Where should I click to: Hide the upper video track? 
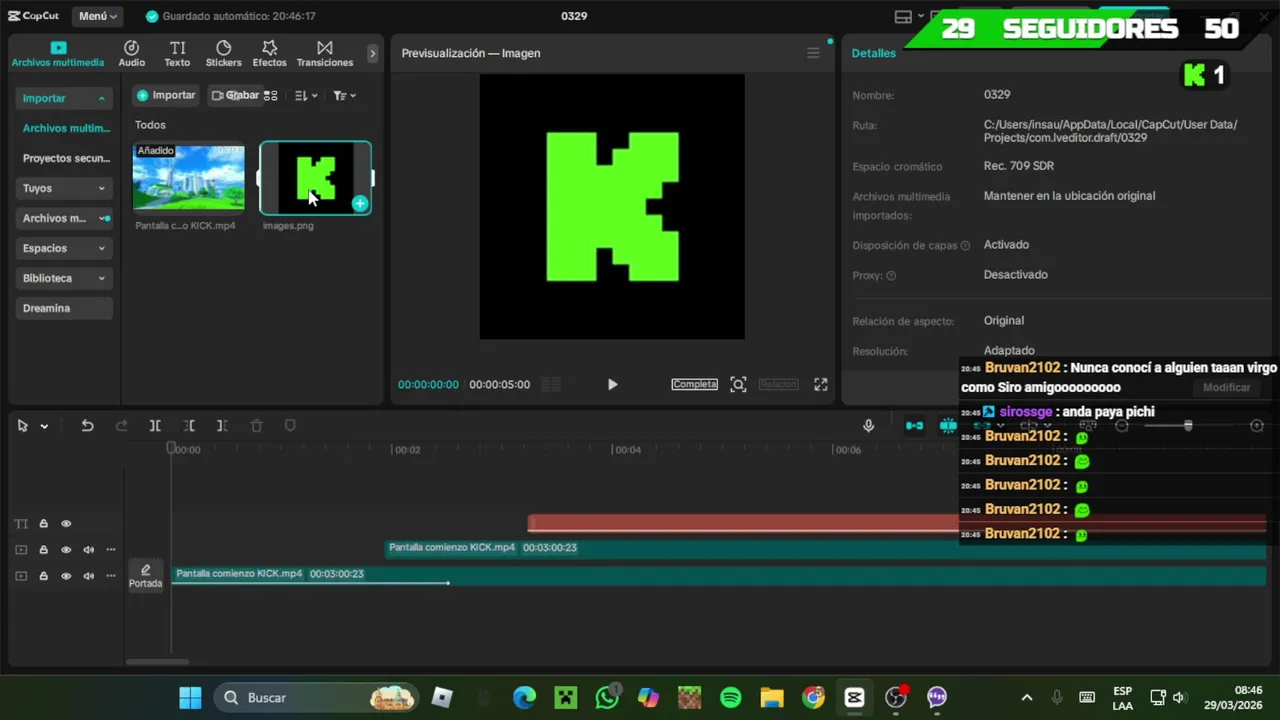click(x=66, y=550)
